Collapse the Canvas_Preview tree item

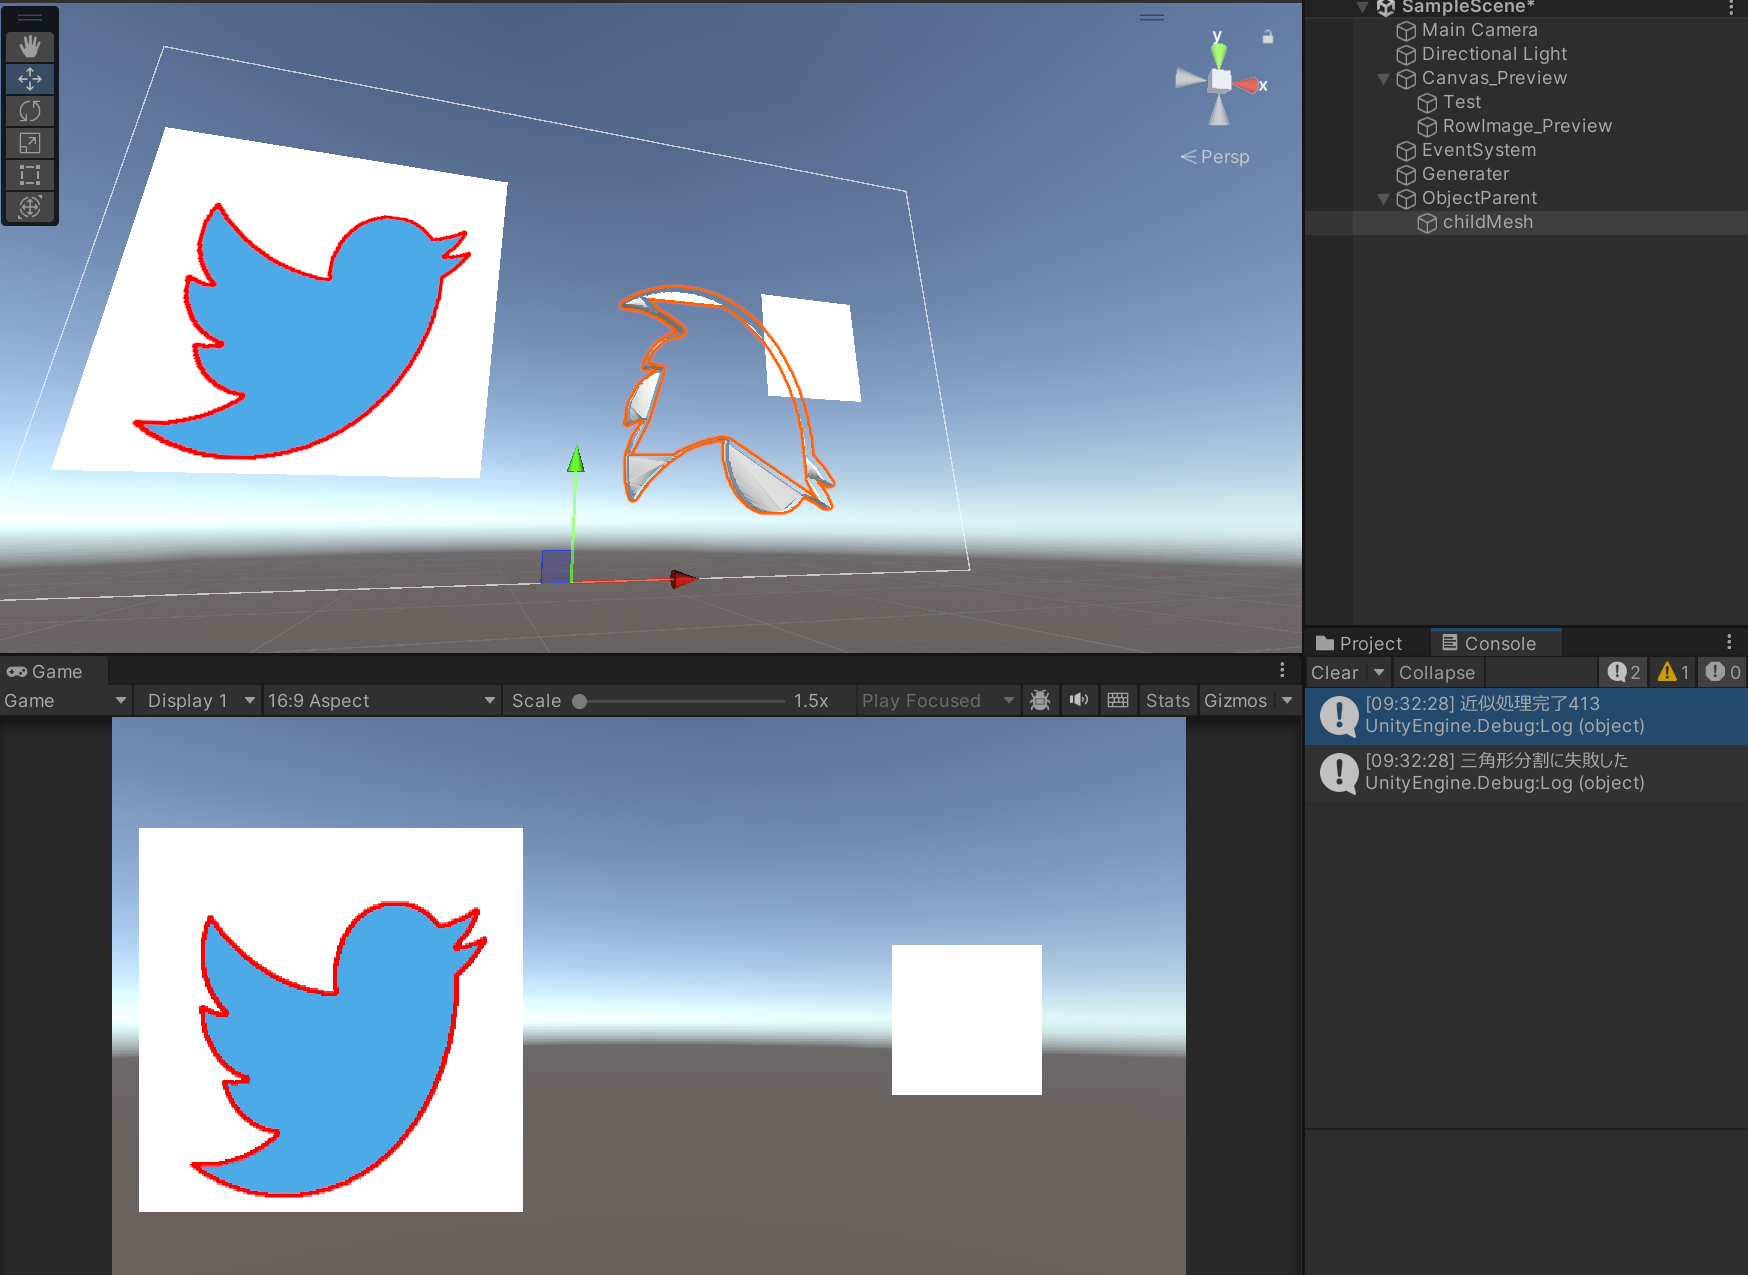(1384, 79)
